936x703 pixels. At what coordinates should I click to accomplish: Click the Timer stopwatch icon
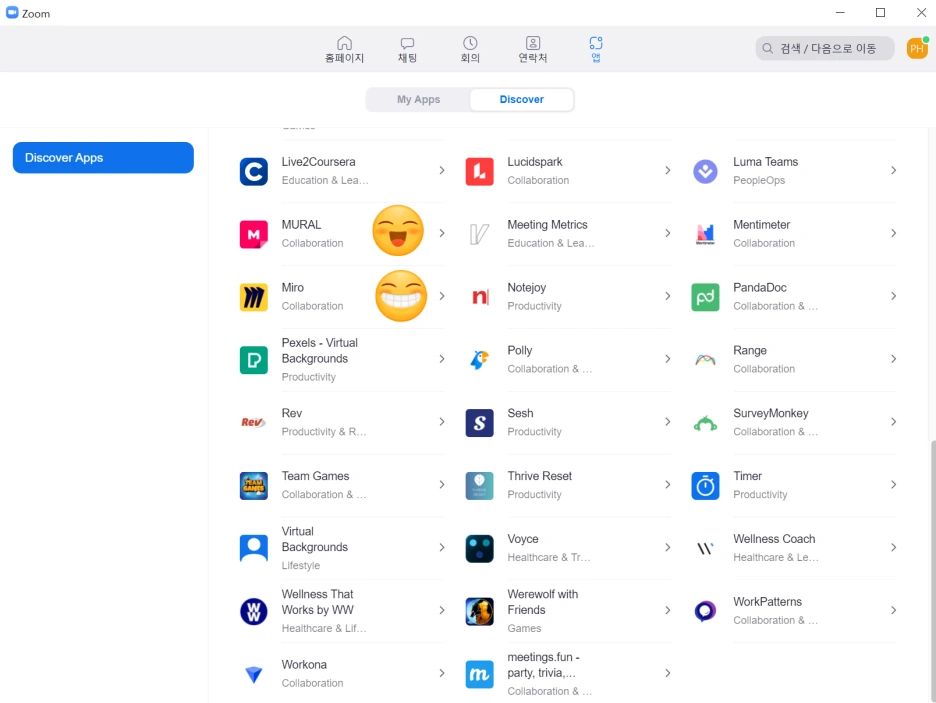705,486
